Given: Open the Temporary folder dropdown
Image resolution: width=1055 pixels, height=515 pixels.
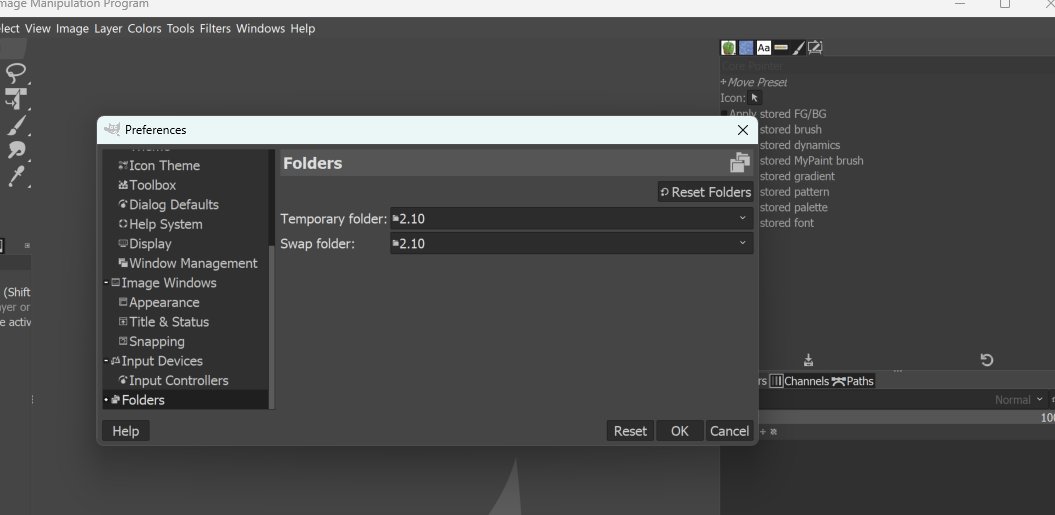Looking at the screenshot, I should [x=571, y=218].
